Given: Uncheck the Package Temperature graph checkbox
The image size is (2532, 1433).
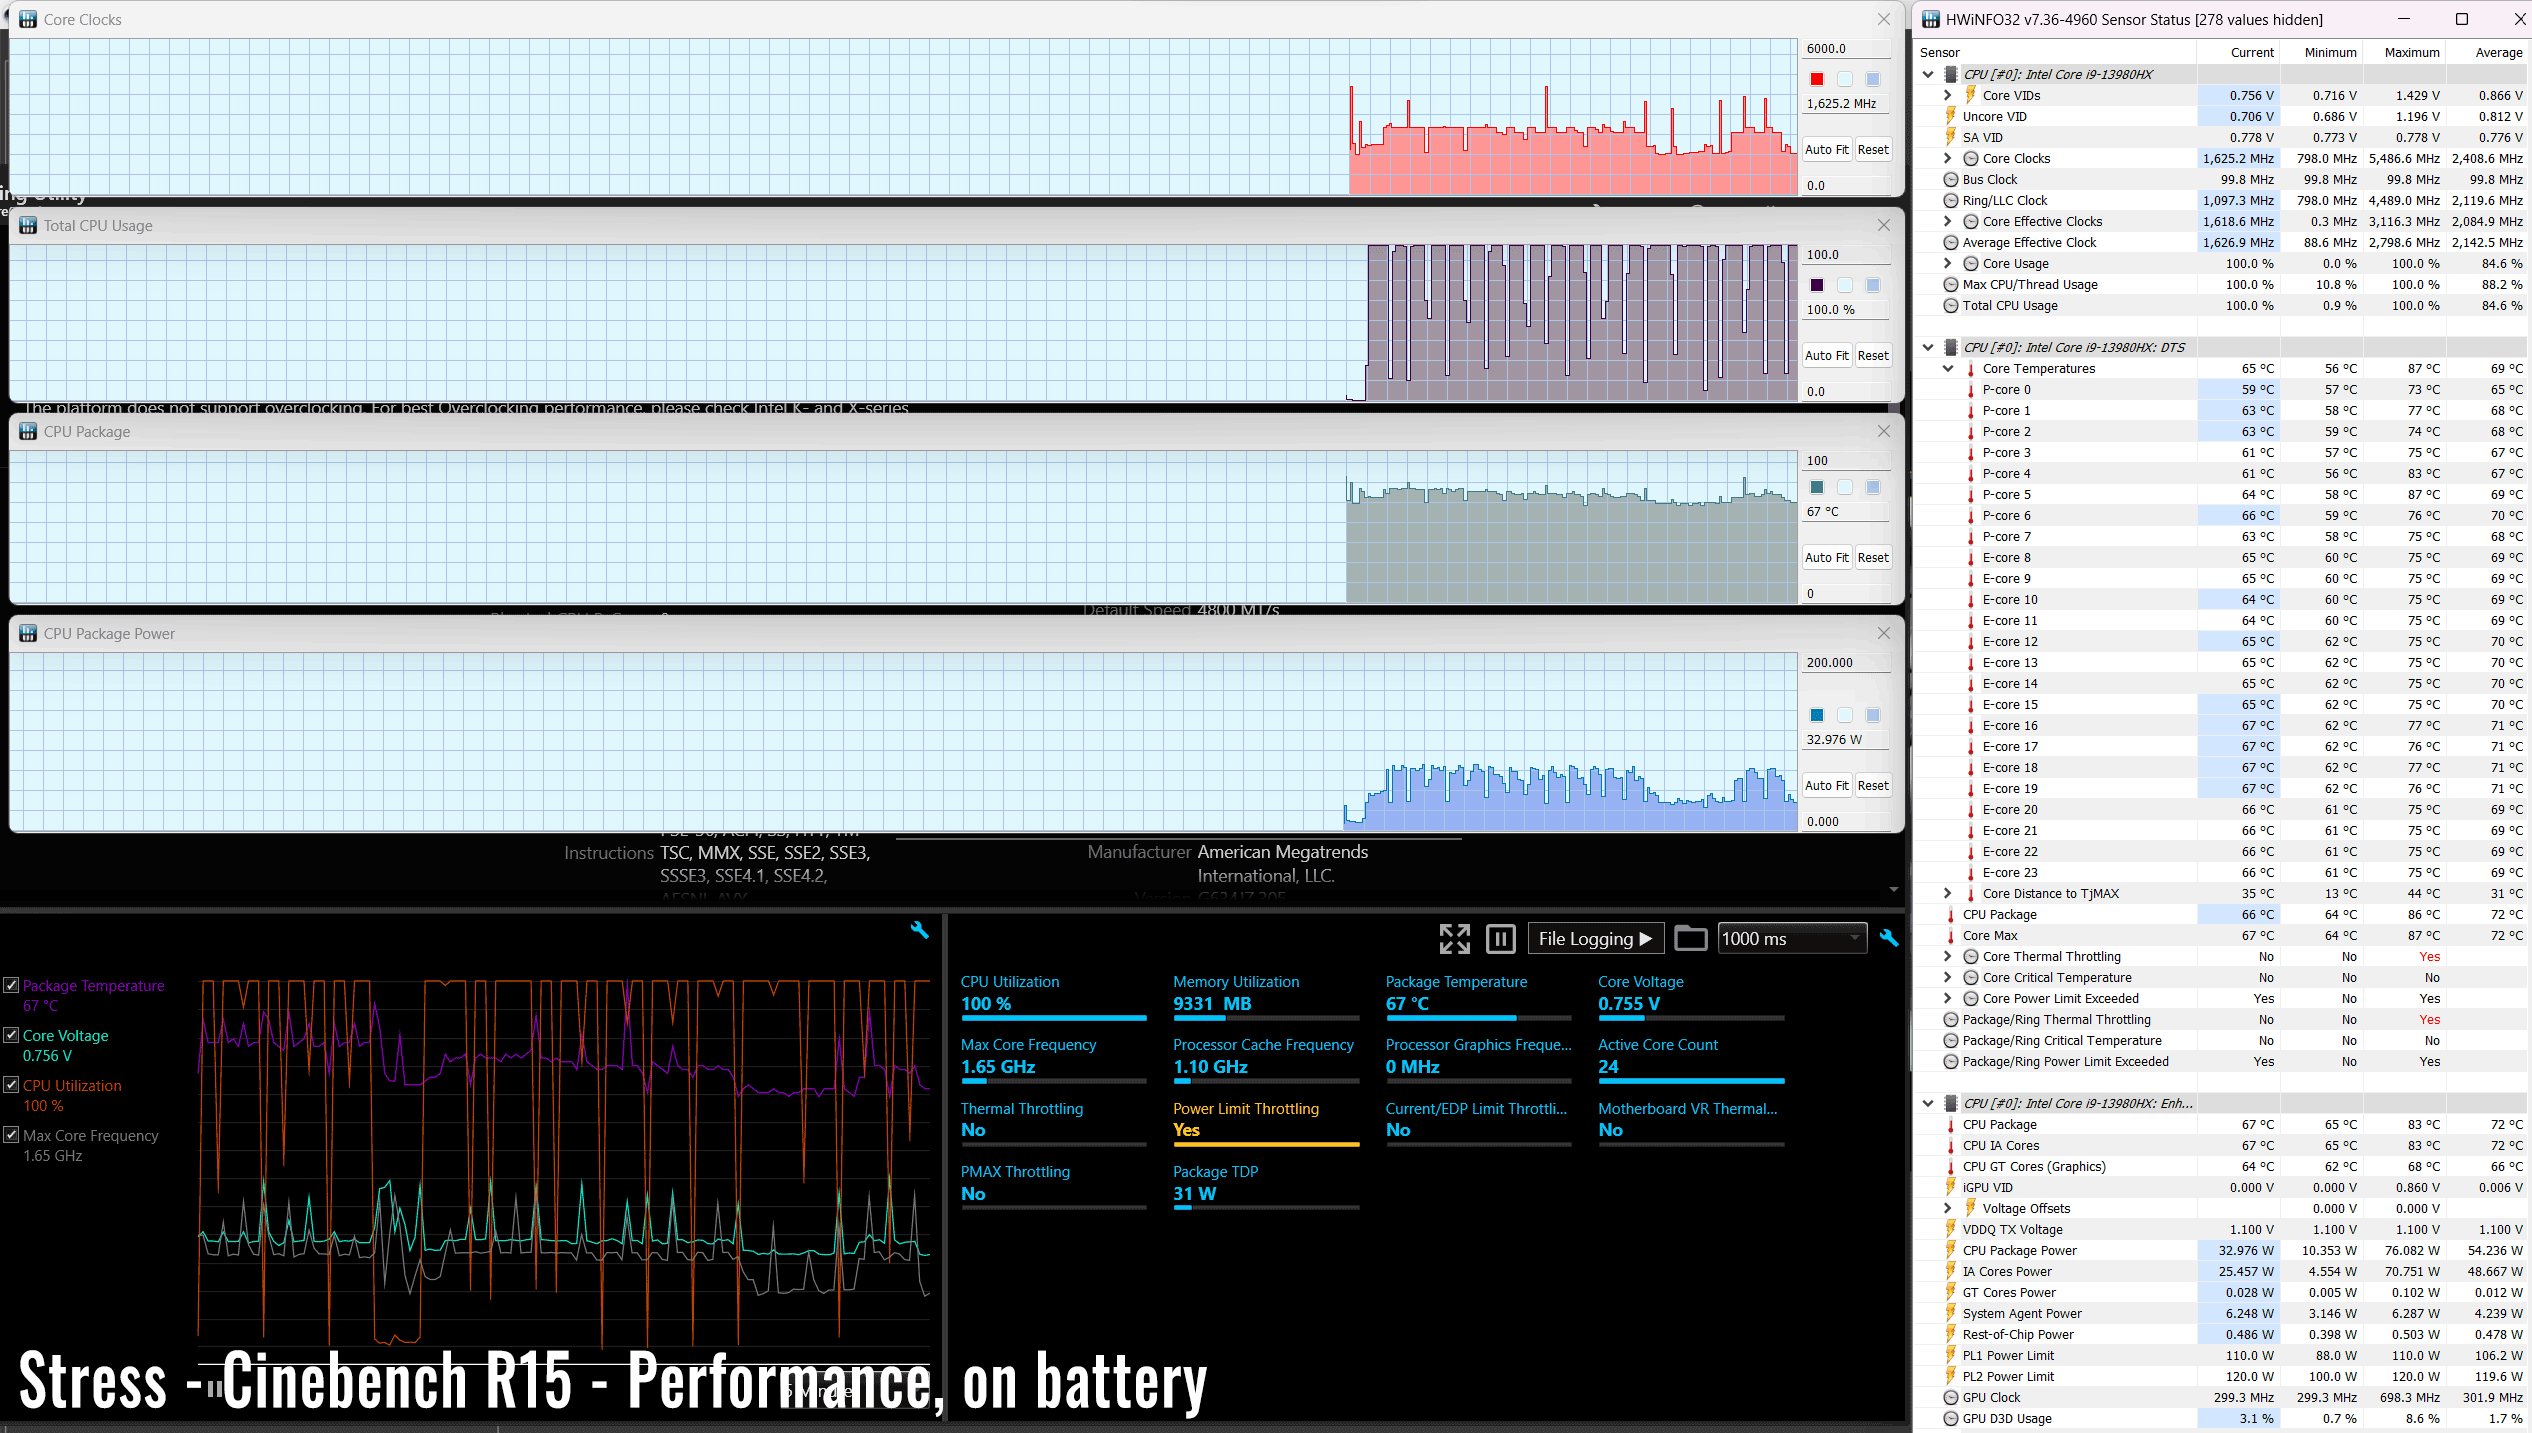Looking at the screenshot, I should (x=11, y=985).
